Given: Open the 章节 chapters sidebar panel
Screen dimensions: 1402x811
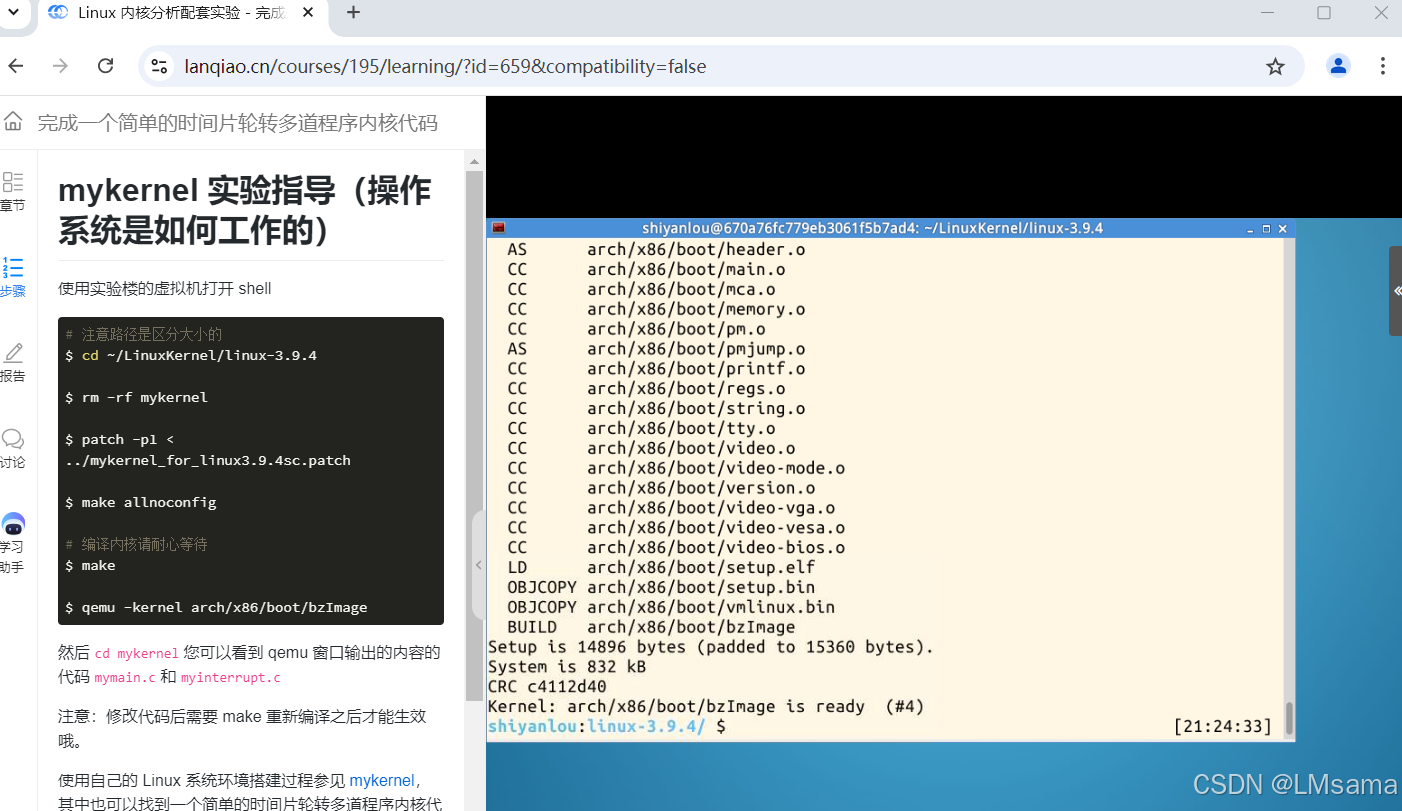Looking at the screenshot, I should pyautogui.click(x=13, y=191).
